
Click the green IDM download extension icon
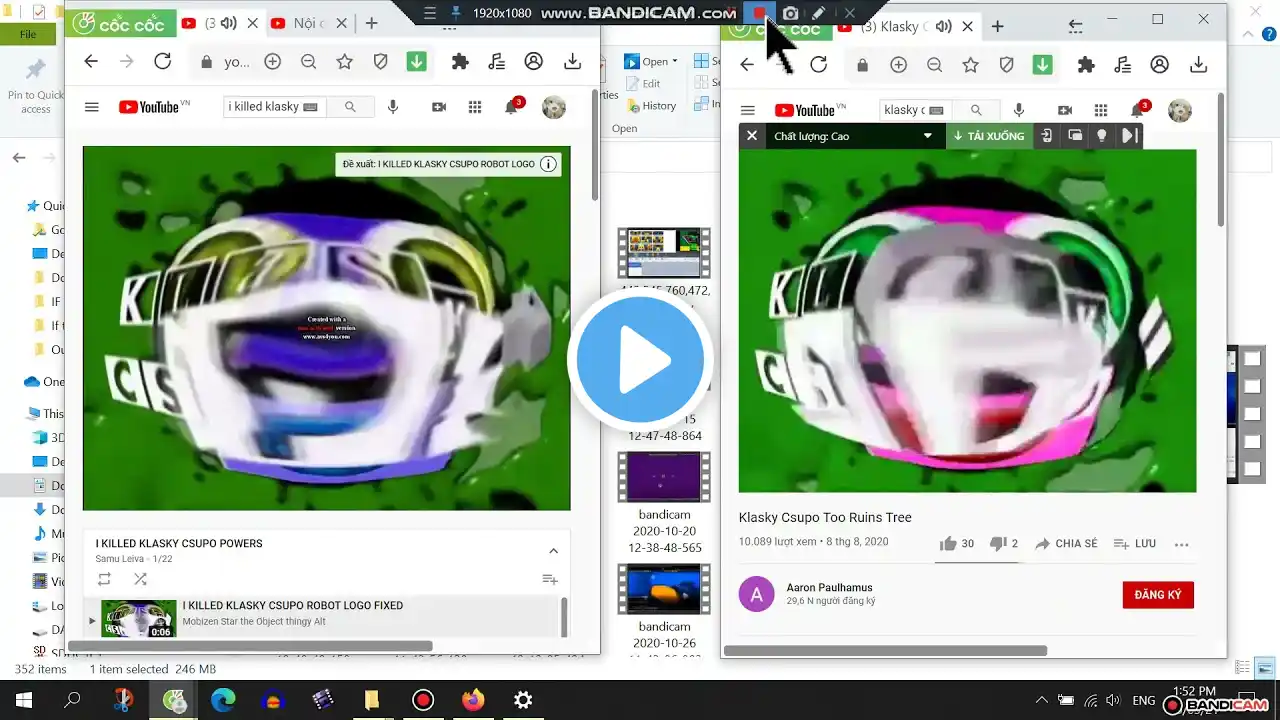pos(416,61)
